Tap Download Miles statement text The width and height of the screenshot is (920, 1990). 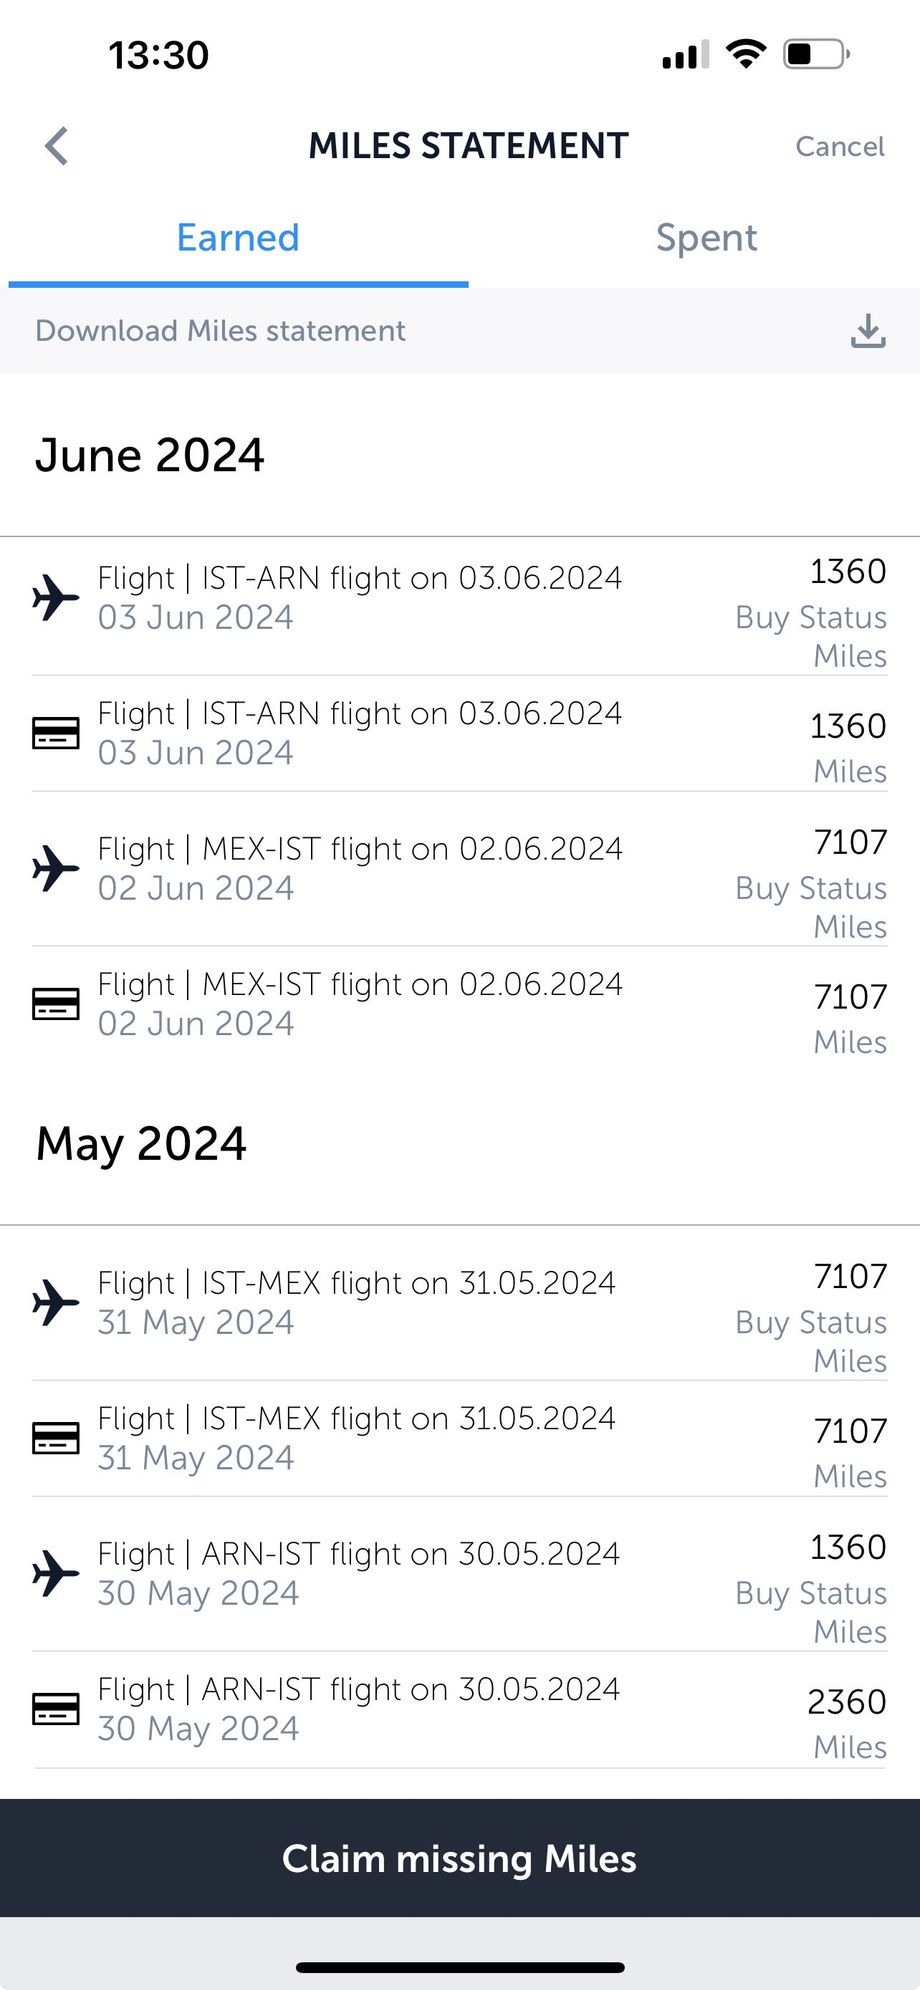220,331
